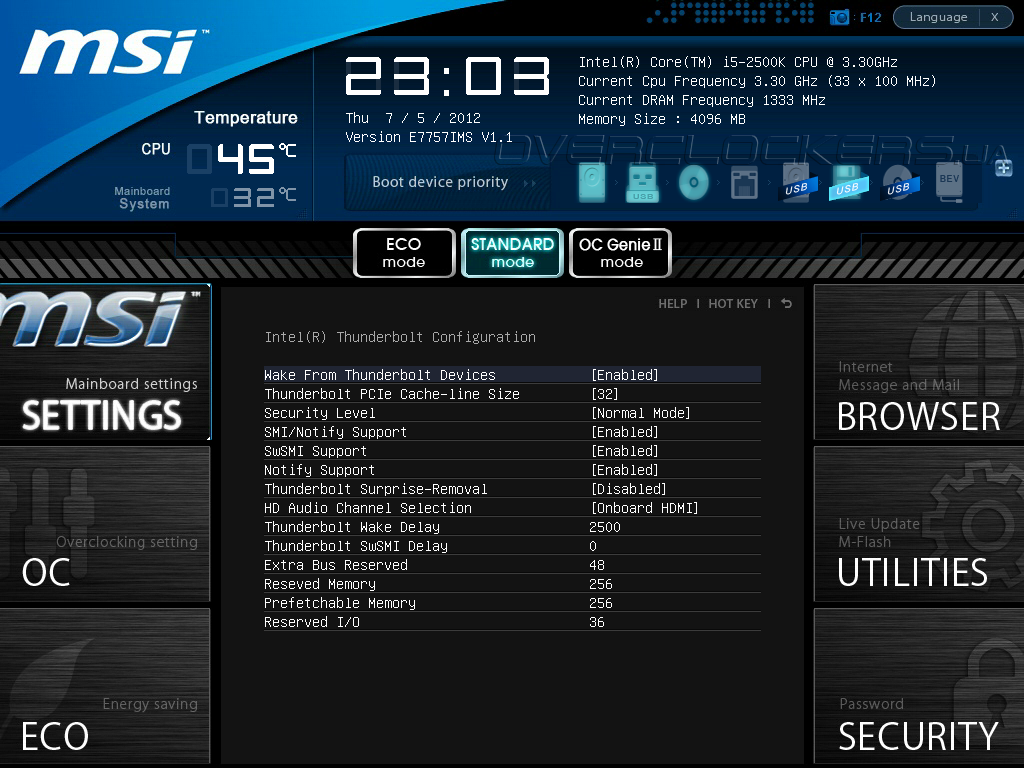Select the Reserved I/O label
Viewport: 1024px width, 768px height.
(312, 622)
